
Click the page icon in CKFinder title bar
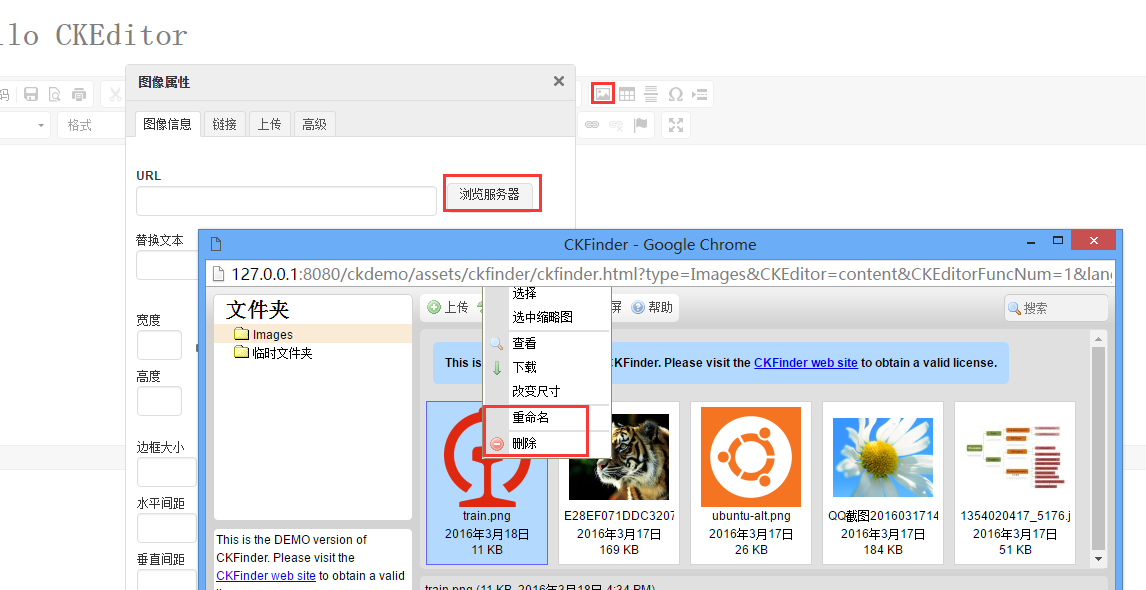216,244
